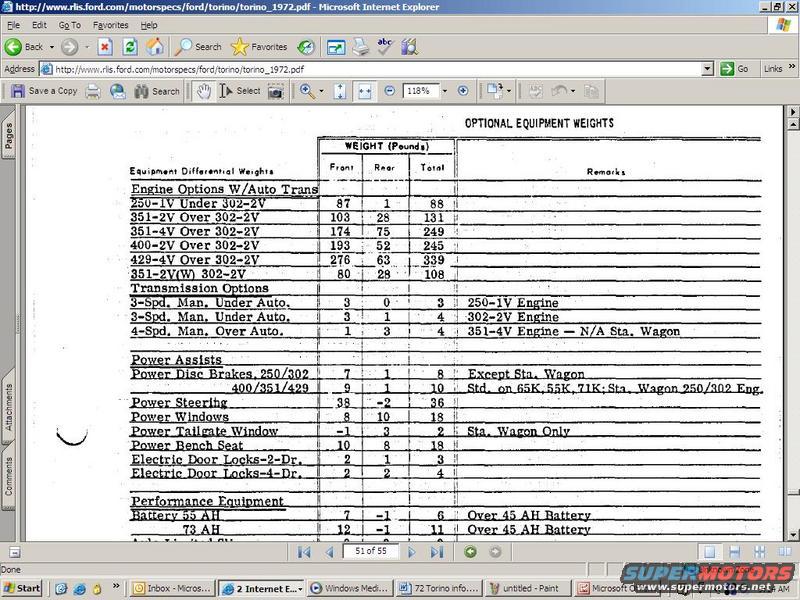800x600 pixels.
Task: Activate the Snapshot camera tool
Action: pyautogui.click(x=275, y=91)
